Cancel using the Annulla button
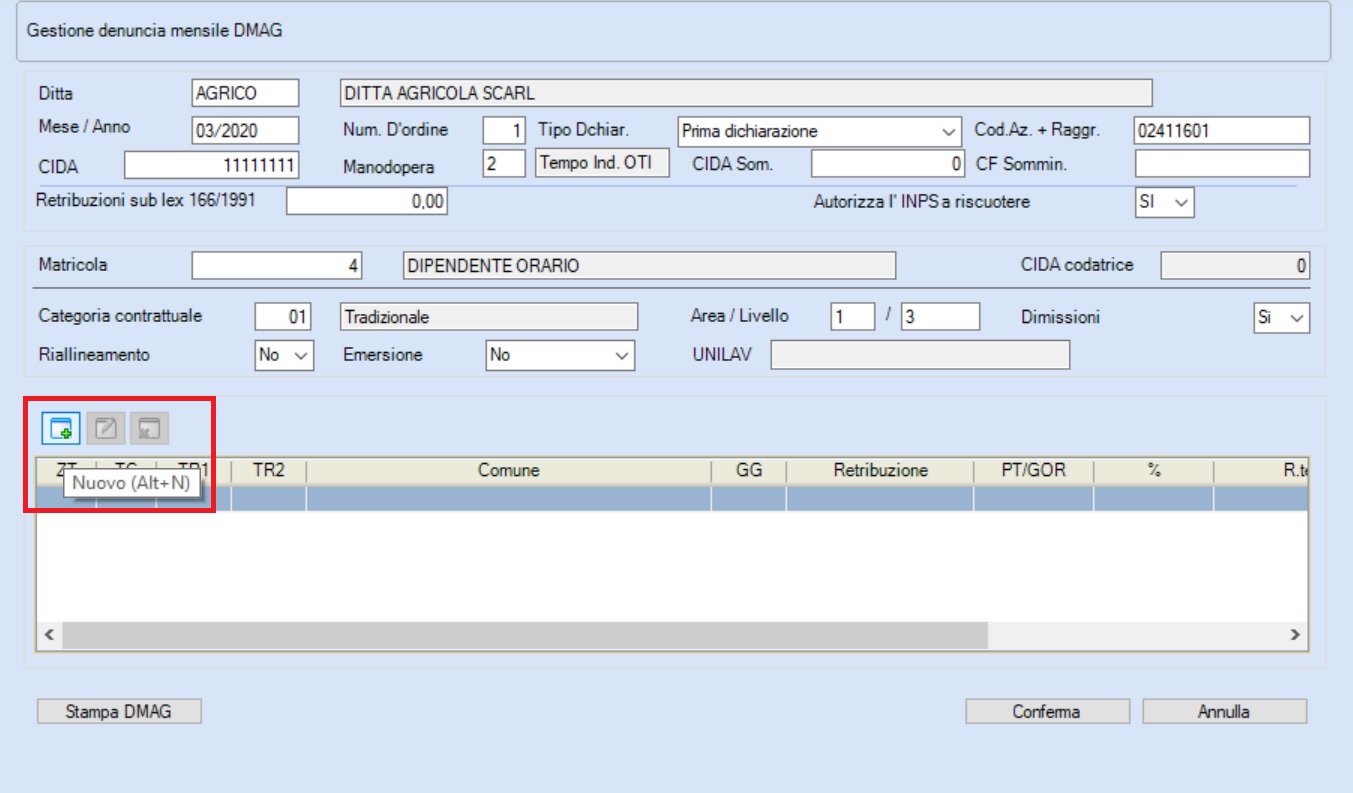The image size is (1353, 793). point(1224,712)
